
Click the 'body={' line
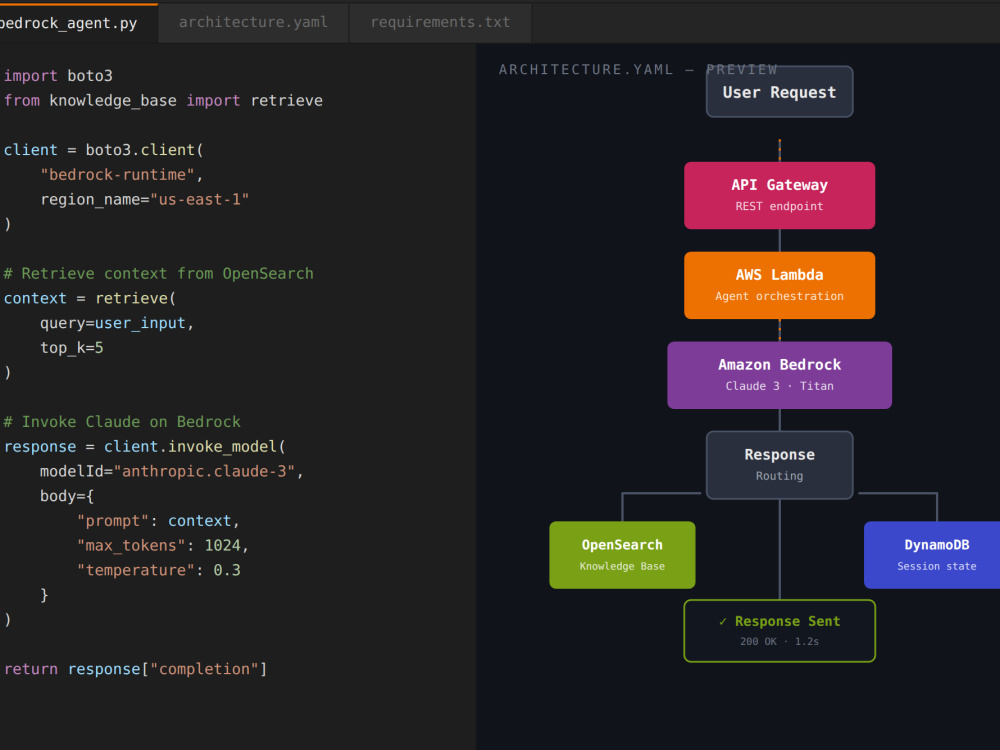[67, 496]
